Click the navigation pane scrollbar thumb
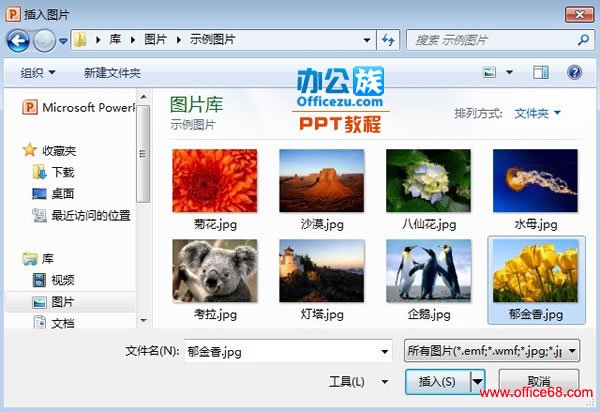The image size is (600, 412). click(x=143, y=153)
